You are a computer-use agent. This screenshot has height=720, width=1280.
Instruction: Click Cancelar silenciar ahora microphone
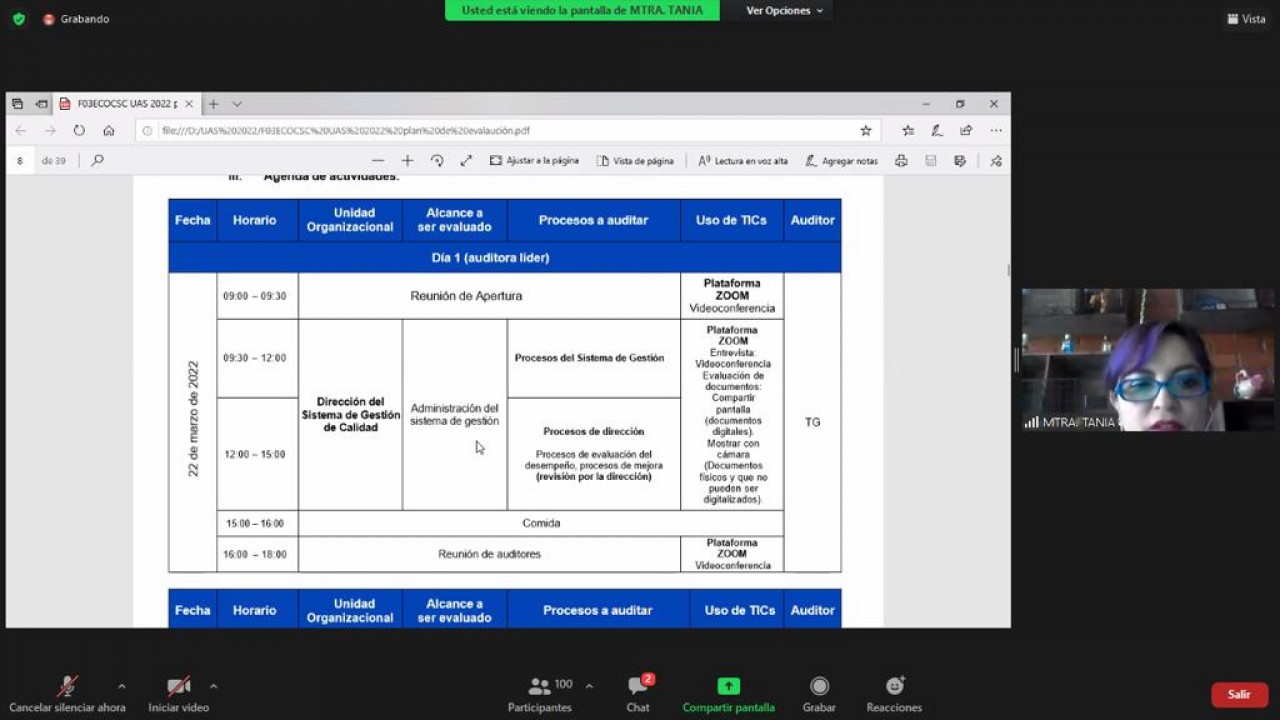click(x=67, y=695)
